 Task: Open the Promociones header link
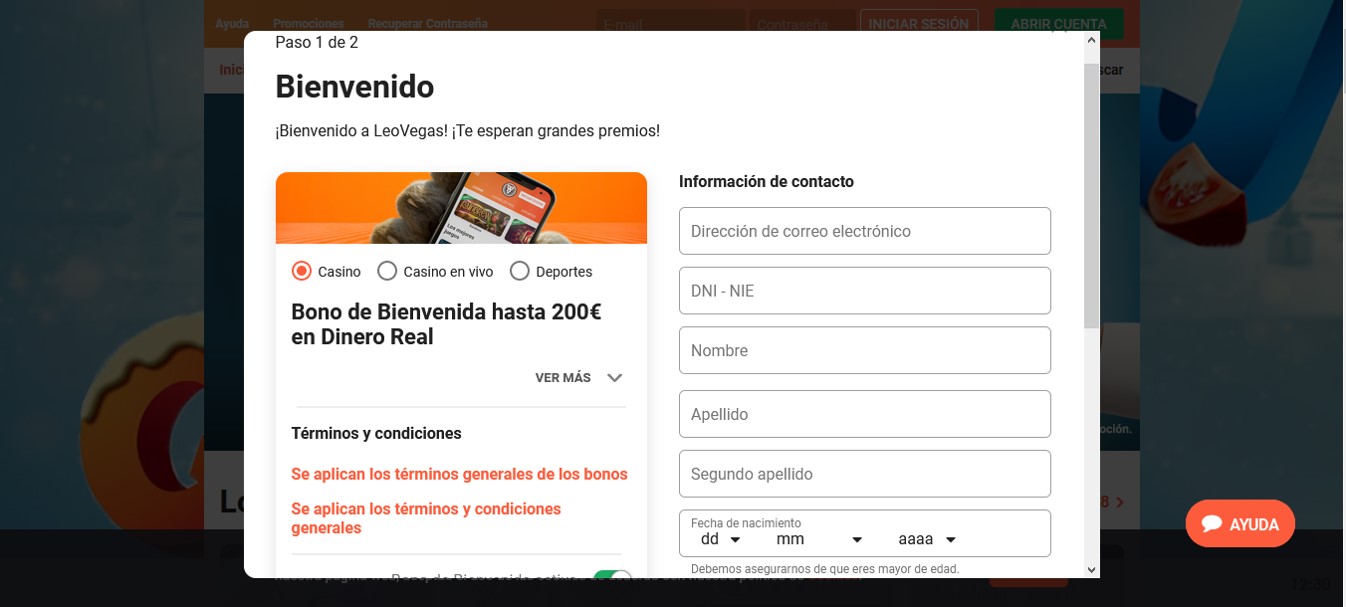pos(308,23)
